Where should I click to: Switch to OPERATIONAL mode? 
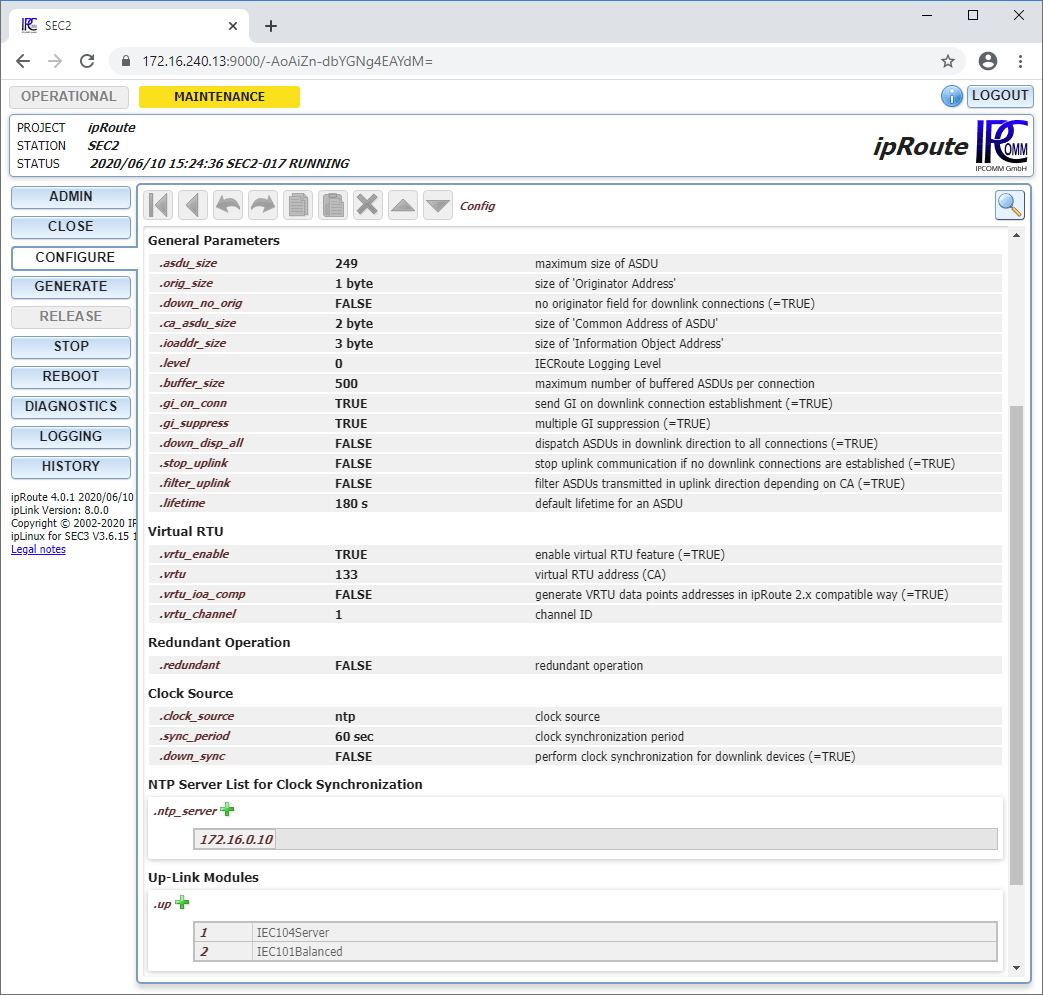[x=69, y=97]
